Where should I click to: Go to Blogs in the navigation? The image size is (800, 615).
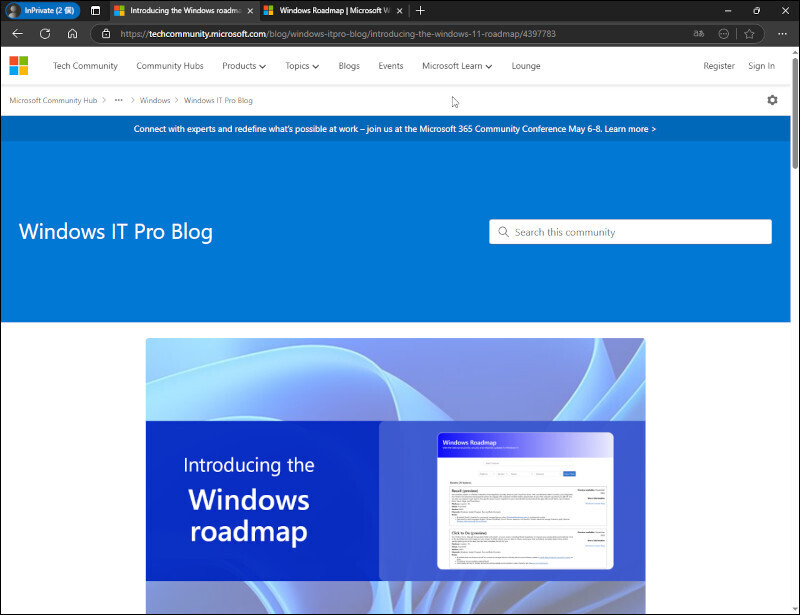tap(349, 66)
